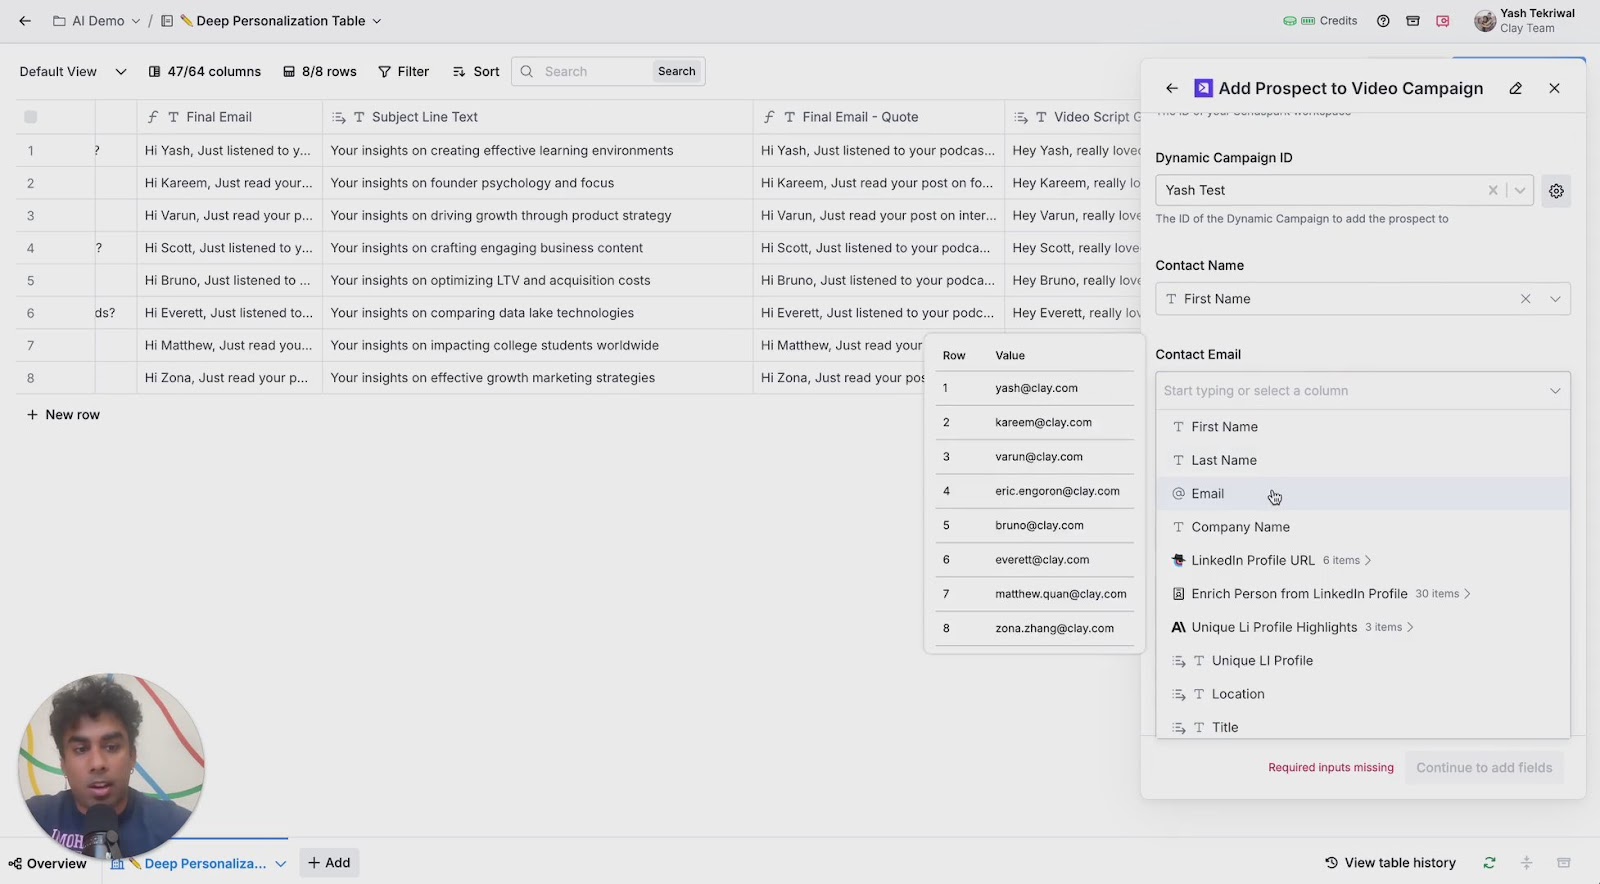This screenshot has height=884, width=1600.
Task: Switch to the Overview tab
Action: tap(47, 863)
